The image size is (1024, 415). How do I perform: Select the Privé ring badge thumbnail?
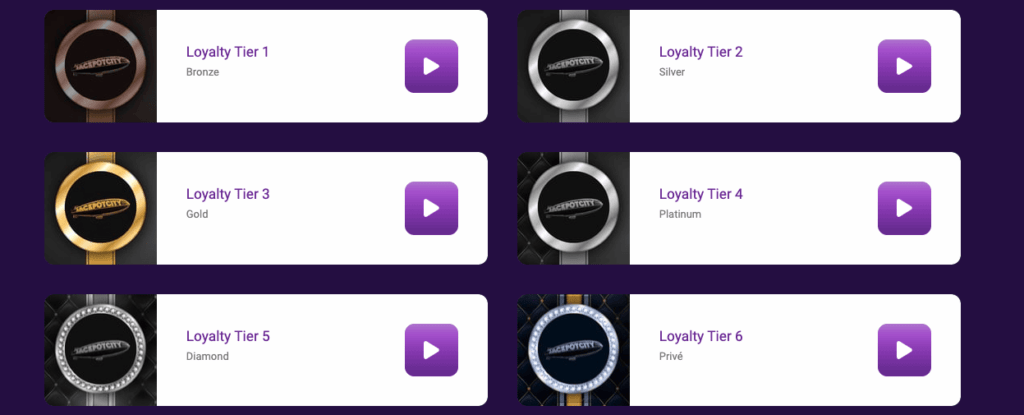pos(573,350)
